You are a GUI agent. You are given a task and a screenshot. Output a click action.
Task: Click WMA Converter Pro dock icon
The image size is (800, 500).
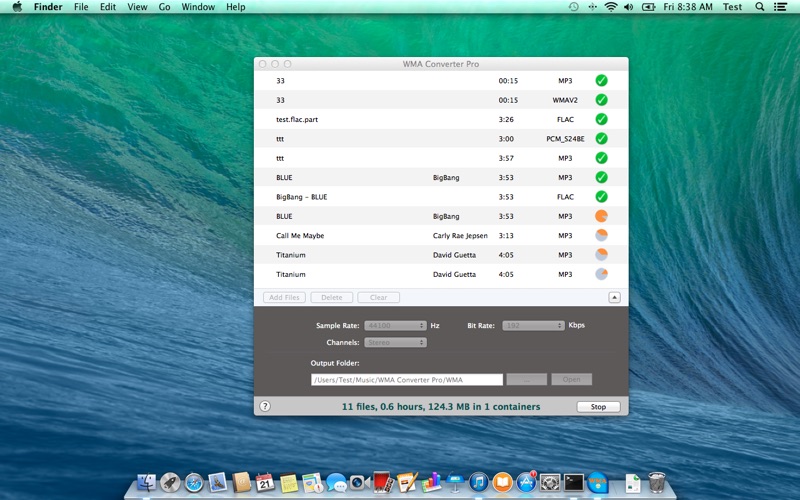click(597, 482)
